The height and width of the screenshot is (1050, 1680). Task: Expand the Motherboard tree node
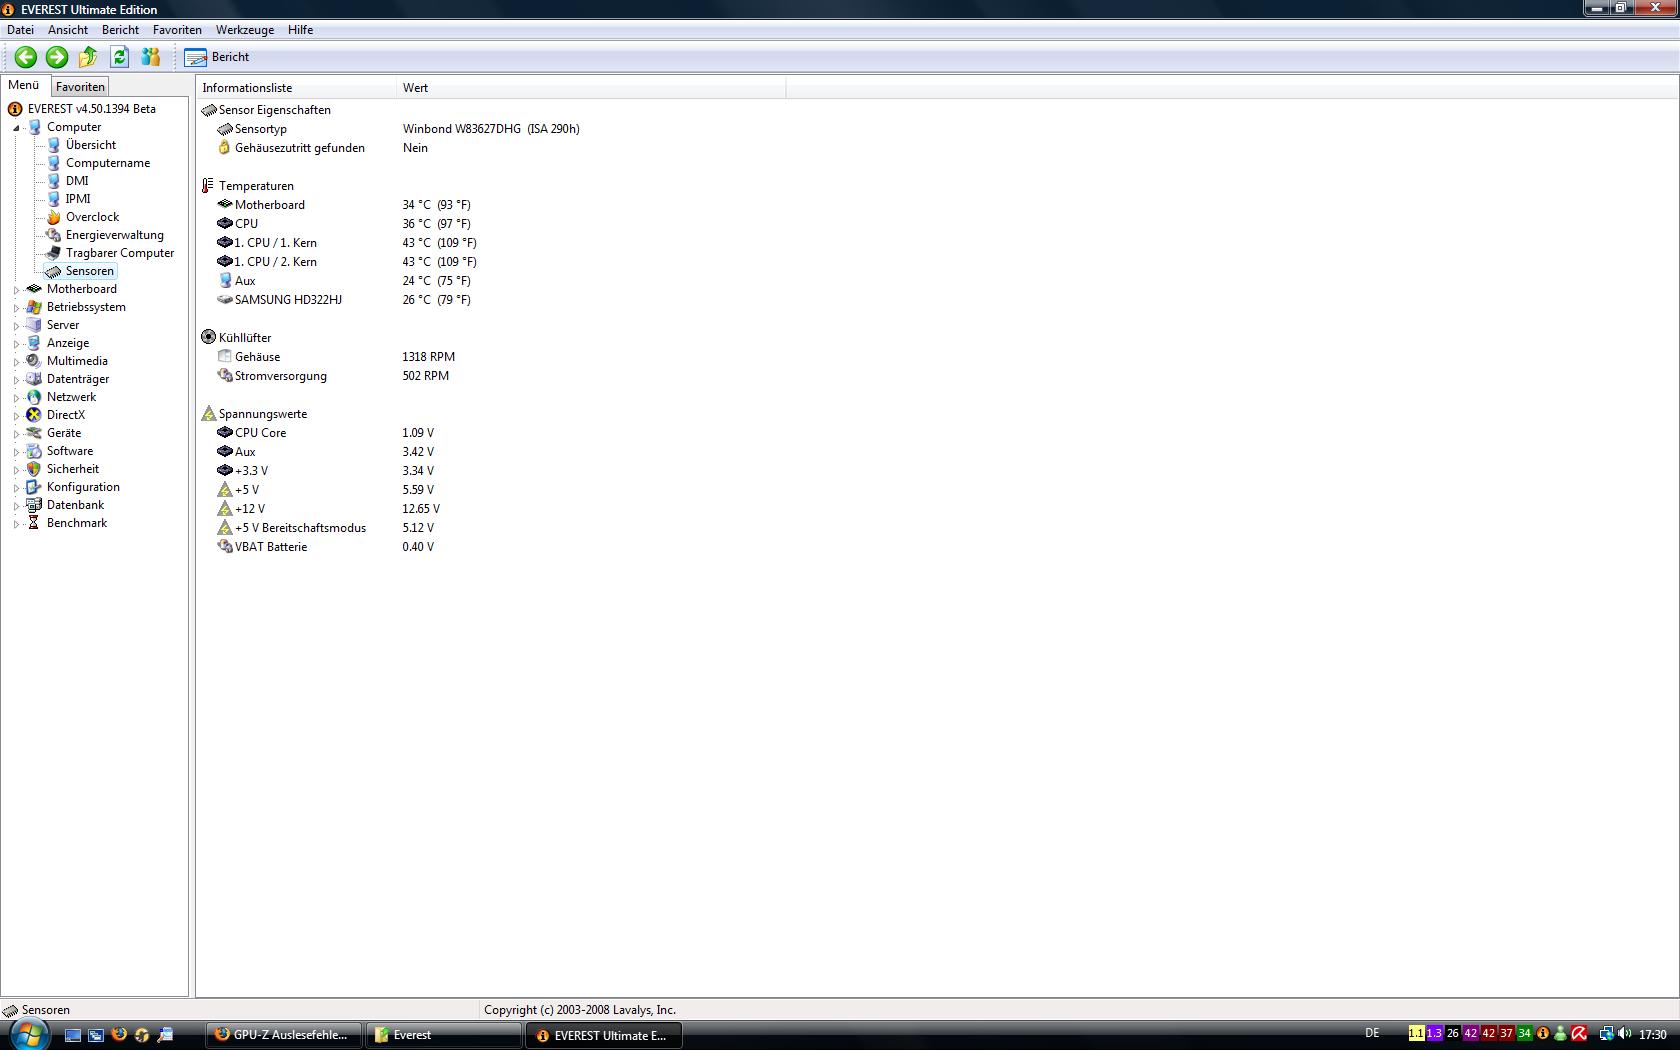[x=17, y=290]
